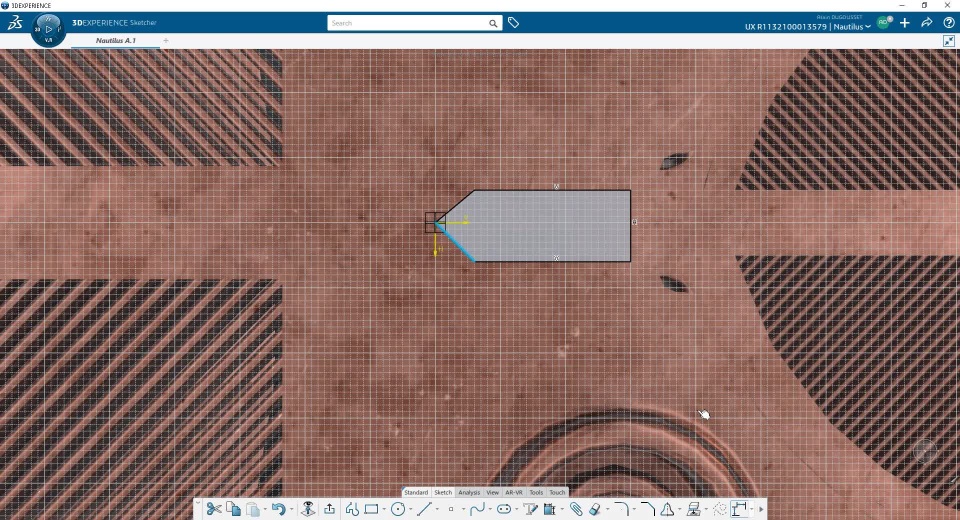The width and height of the screenshot is (960, 520).
Task: Toggle the fullscreen collapse icon
Action: pos(949,41)
